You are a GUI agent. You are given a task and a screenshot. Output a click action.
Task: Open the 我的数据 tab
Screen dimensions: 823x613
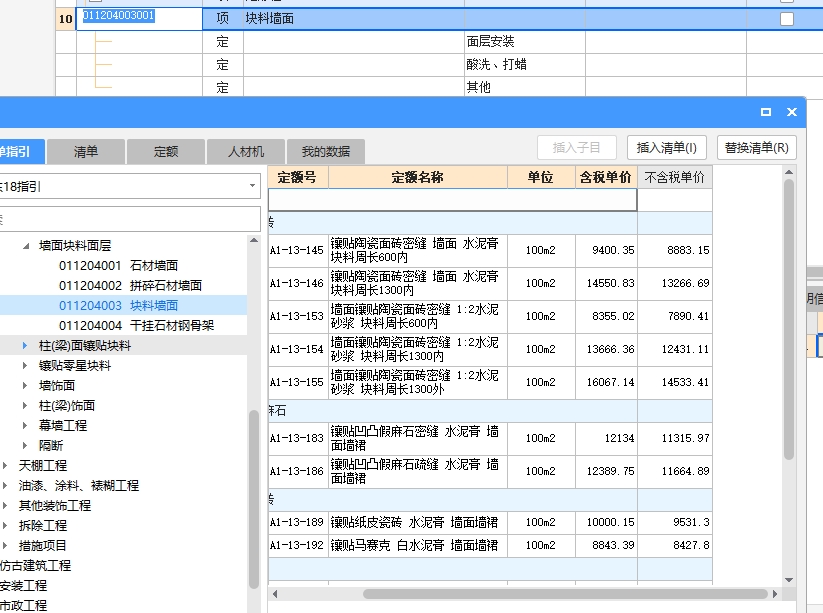coord(325,152)
